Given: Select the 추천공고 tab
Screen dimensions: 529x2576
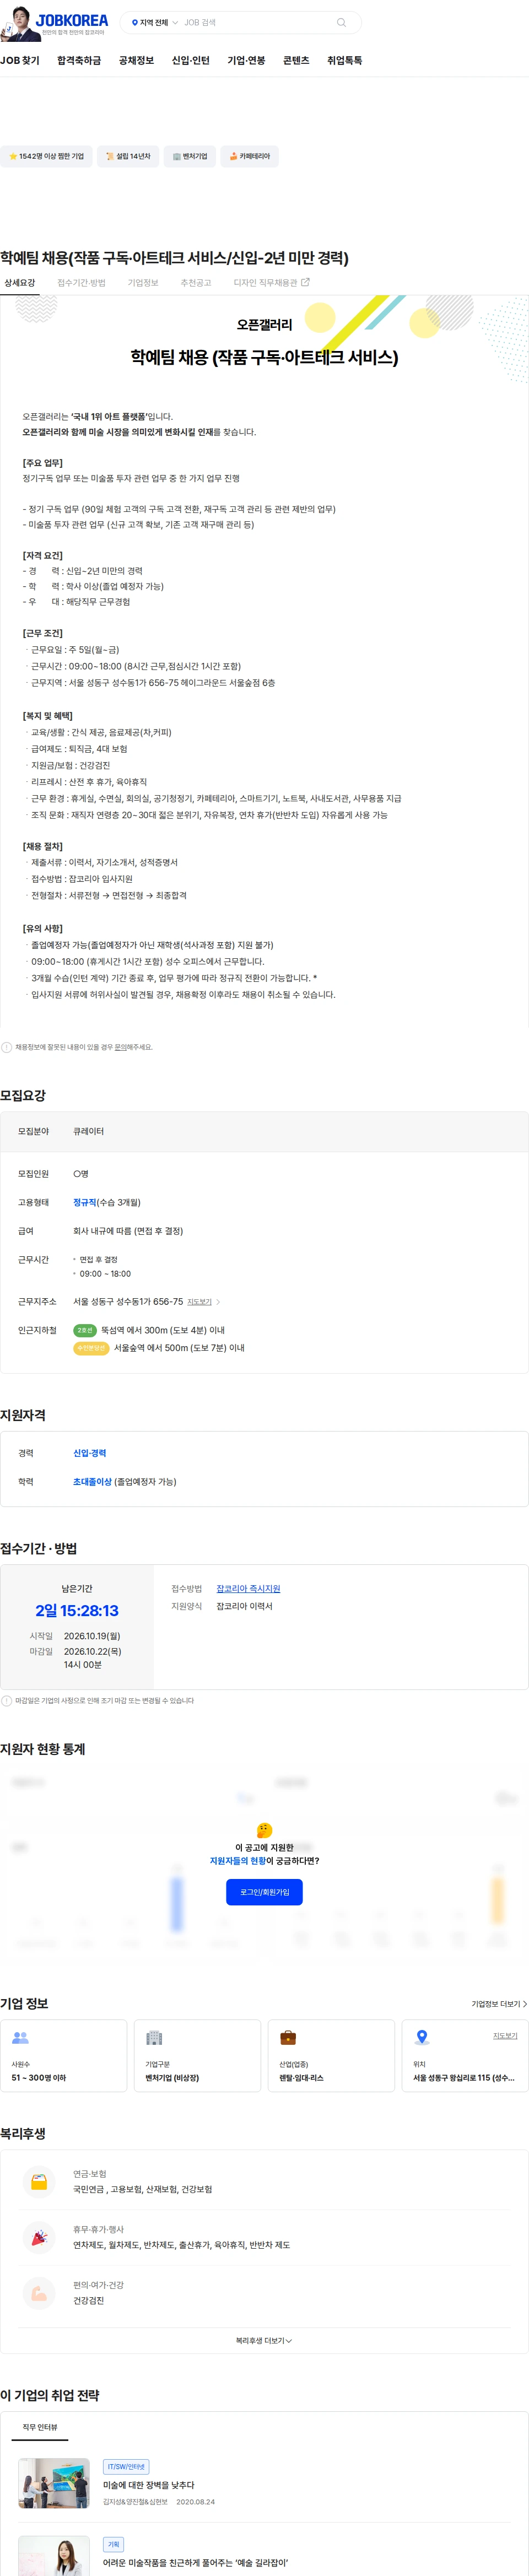Looking at the screenshot, I should (x=196, y=283).
